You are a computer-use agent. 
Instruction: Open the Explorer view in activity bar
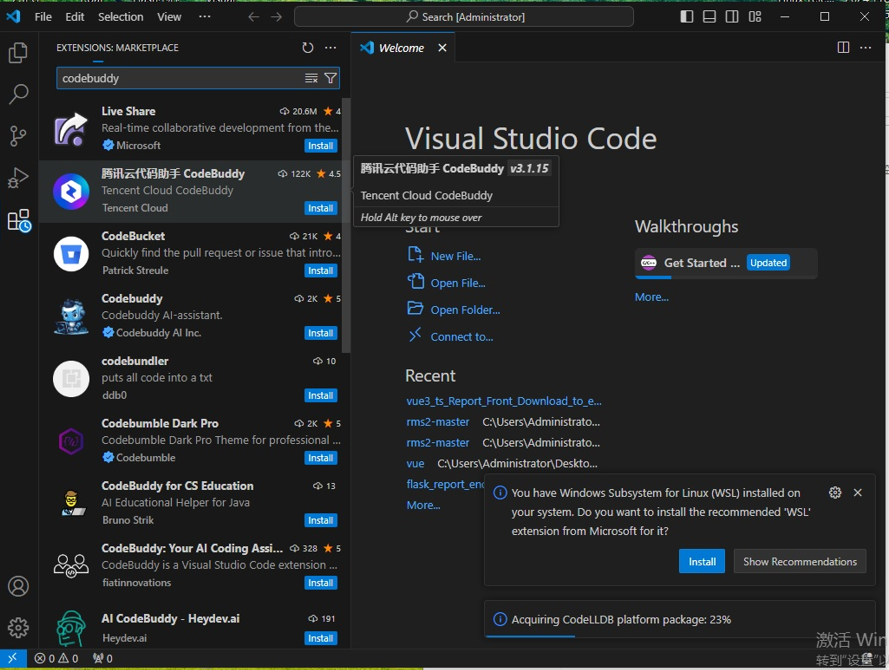click(x=18, y=53)
